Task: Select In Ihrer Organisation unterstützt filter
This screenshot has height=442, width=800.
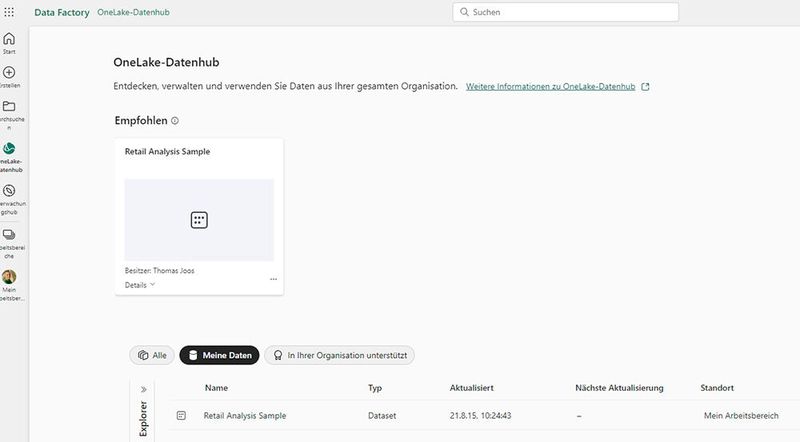Action: click(339, 355)
